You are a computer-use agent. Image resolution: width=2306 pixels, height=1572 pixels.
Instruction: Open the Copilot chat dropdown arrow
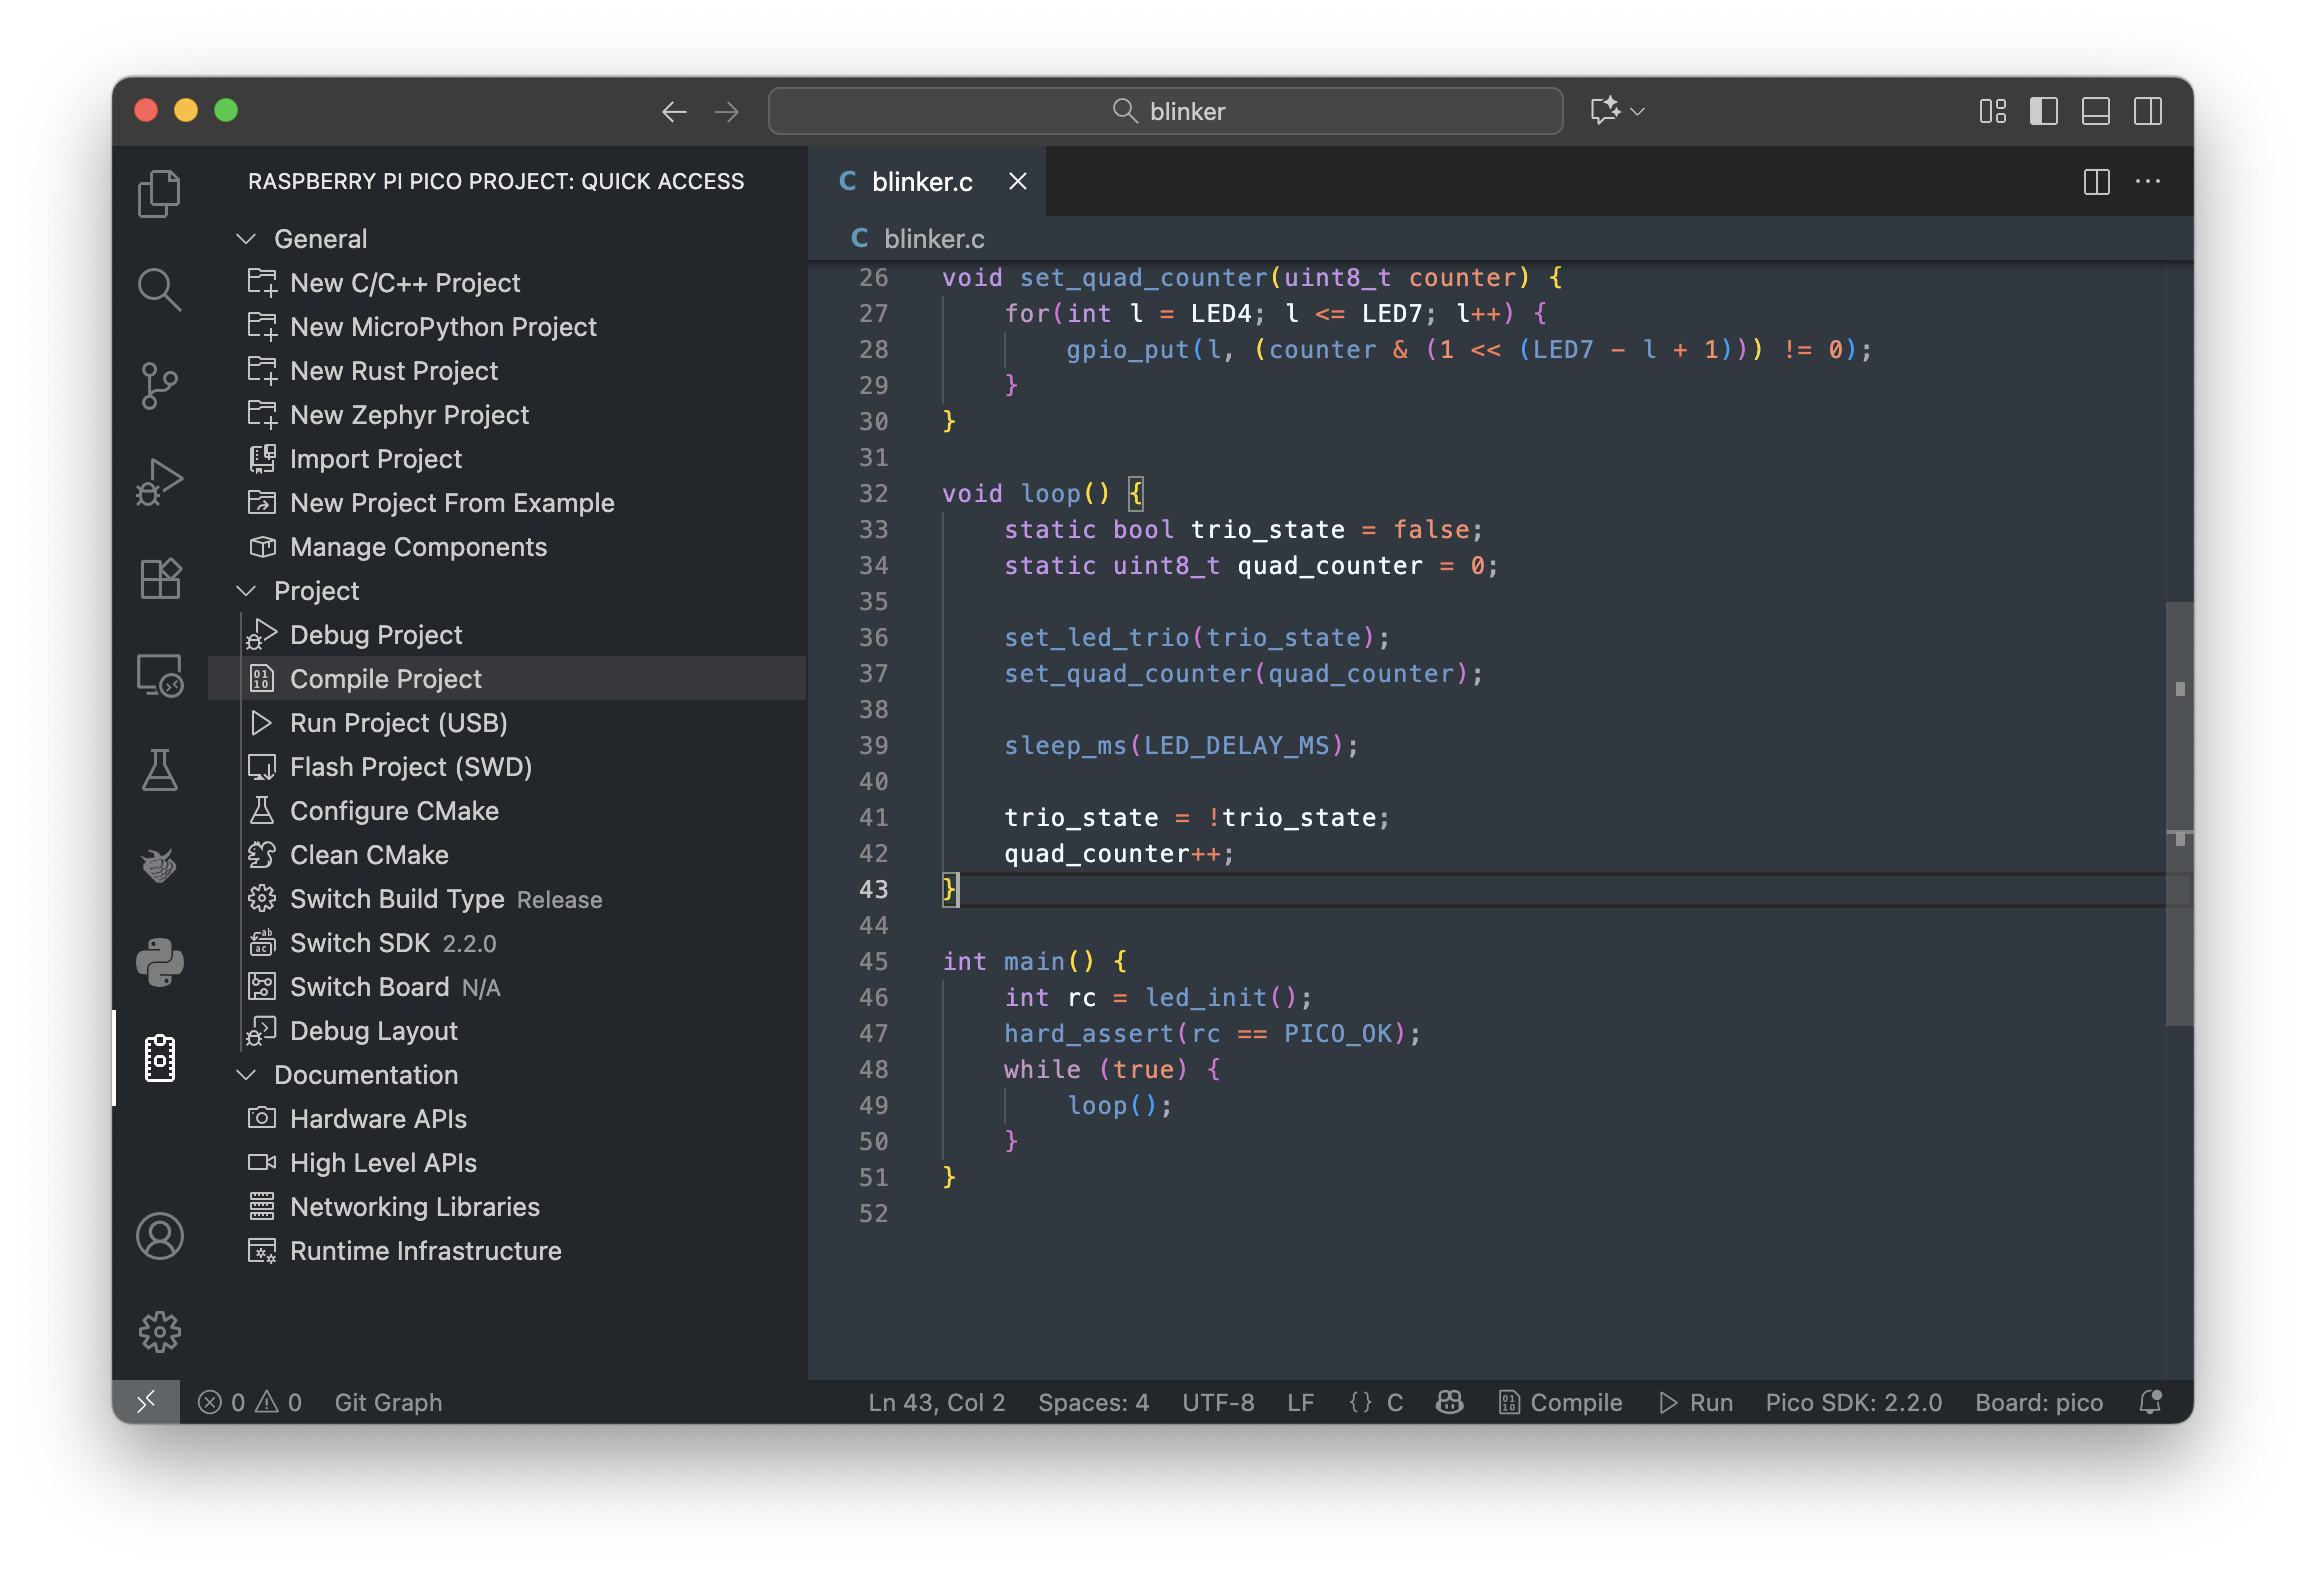pos(1638,111)
